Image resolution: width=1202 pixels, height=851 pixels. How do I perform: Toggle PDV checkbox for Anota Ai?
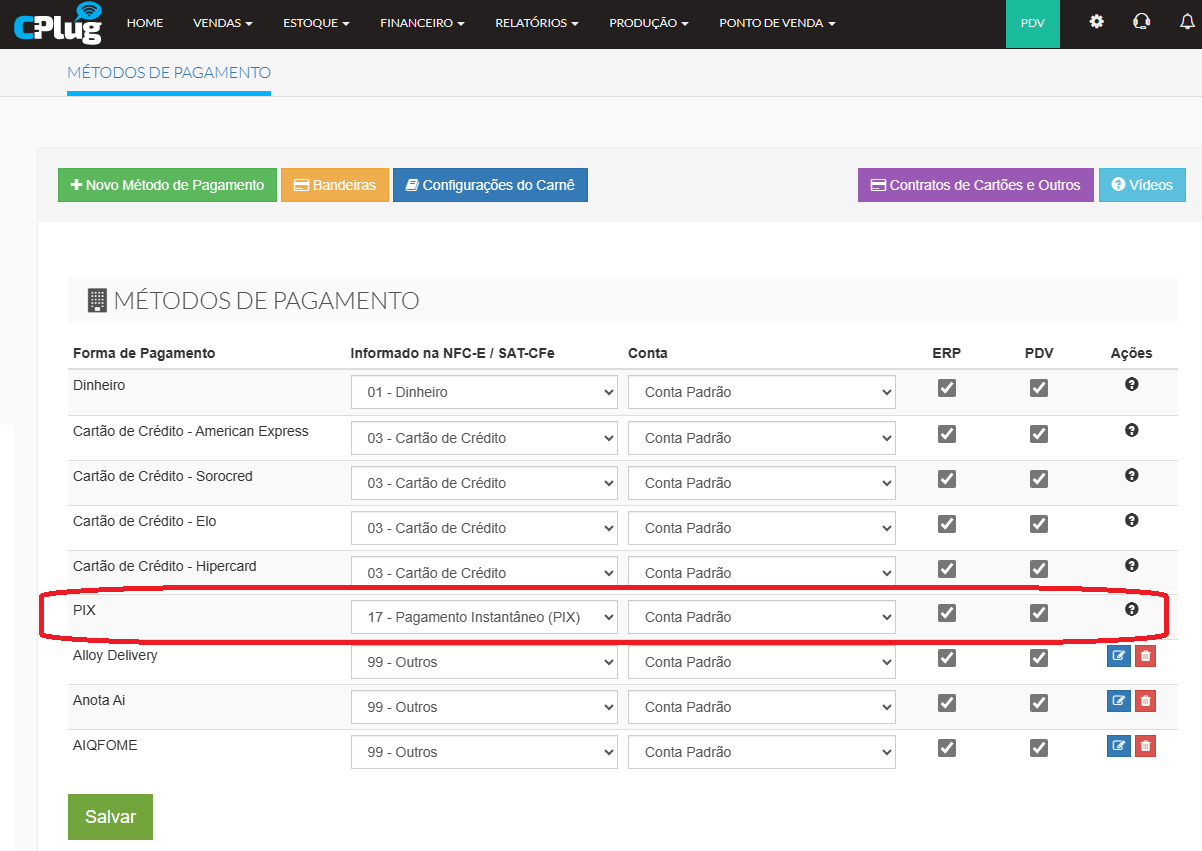tap(1039, 703)
